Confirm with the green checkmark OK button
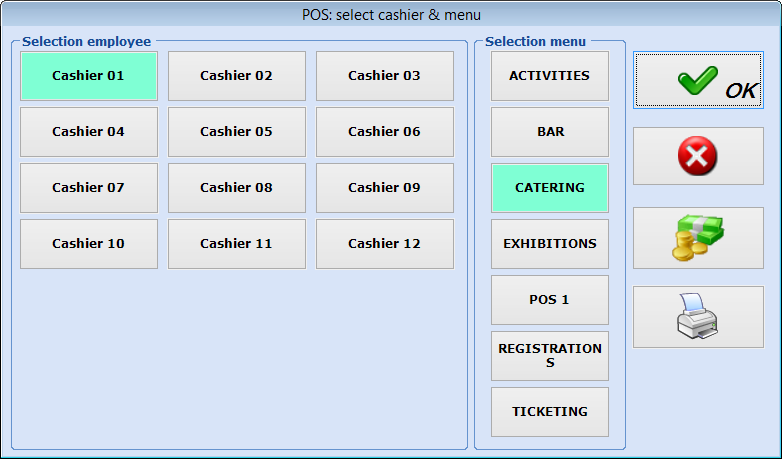Viewport: 782px width, 459px height. (x=698, y=81)
